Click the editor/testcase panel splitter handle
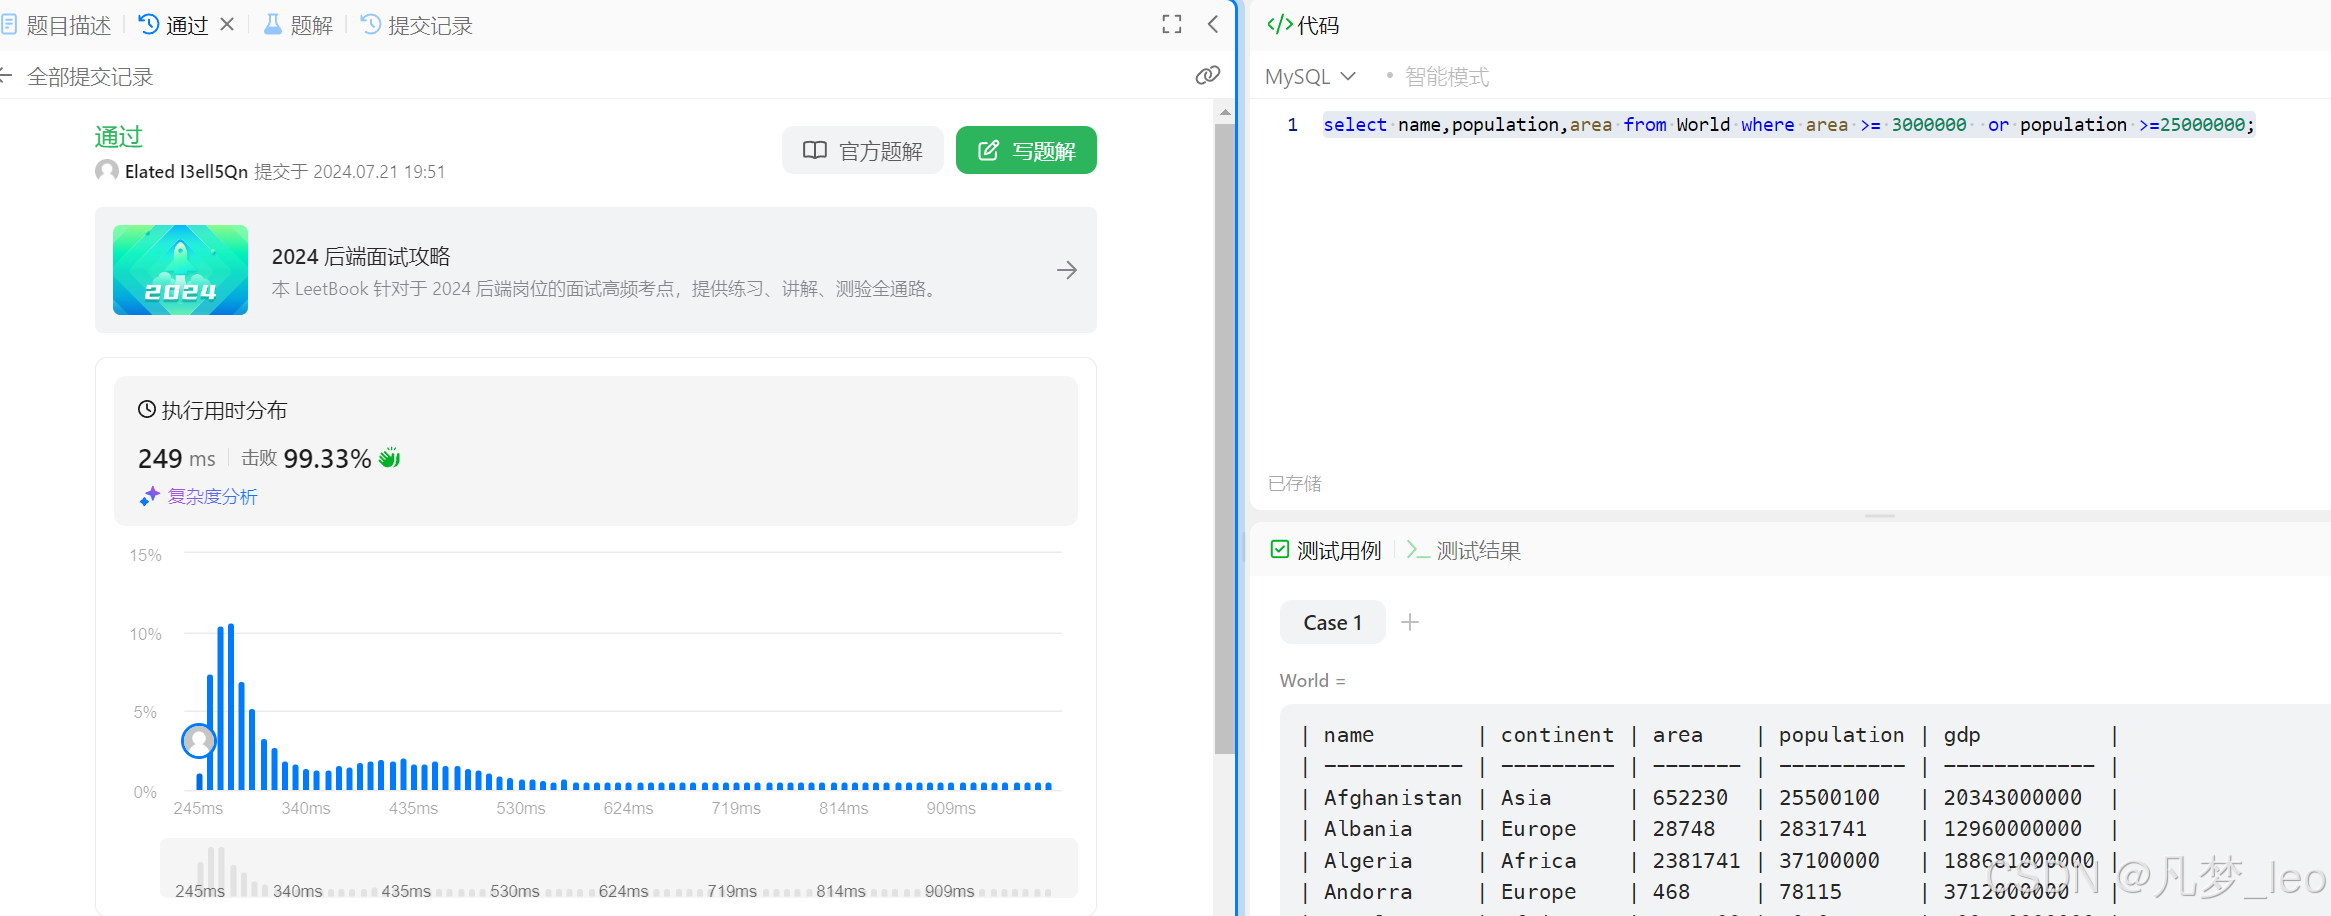The image size is (2331, 916). pyautogui.click(x=1880, y=516)
